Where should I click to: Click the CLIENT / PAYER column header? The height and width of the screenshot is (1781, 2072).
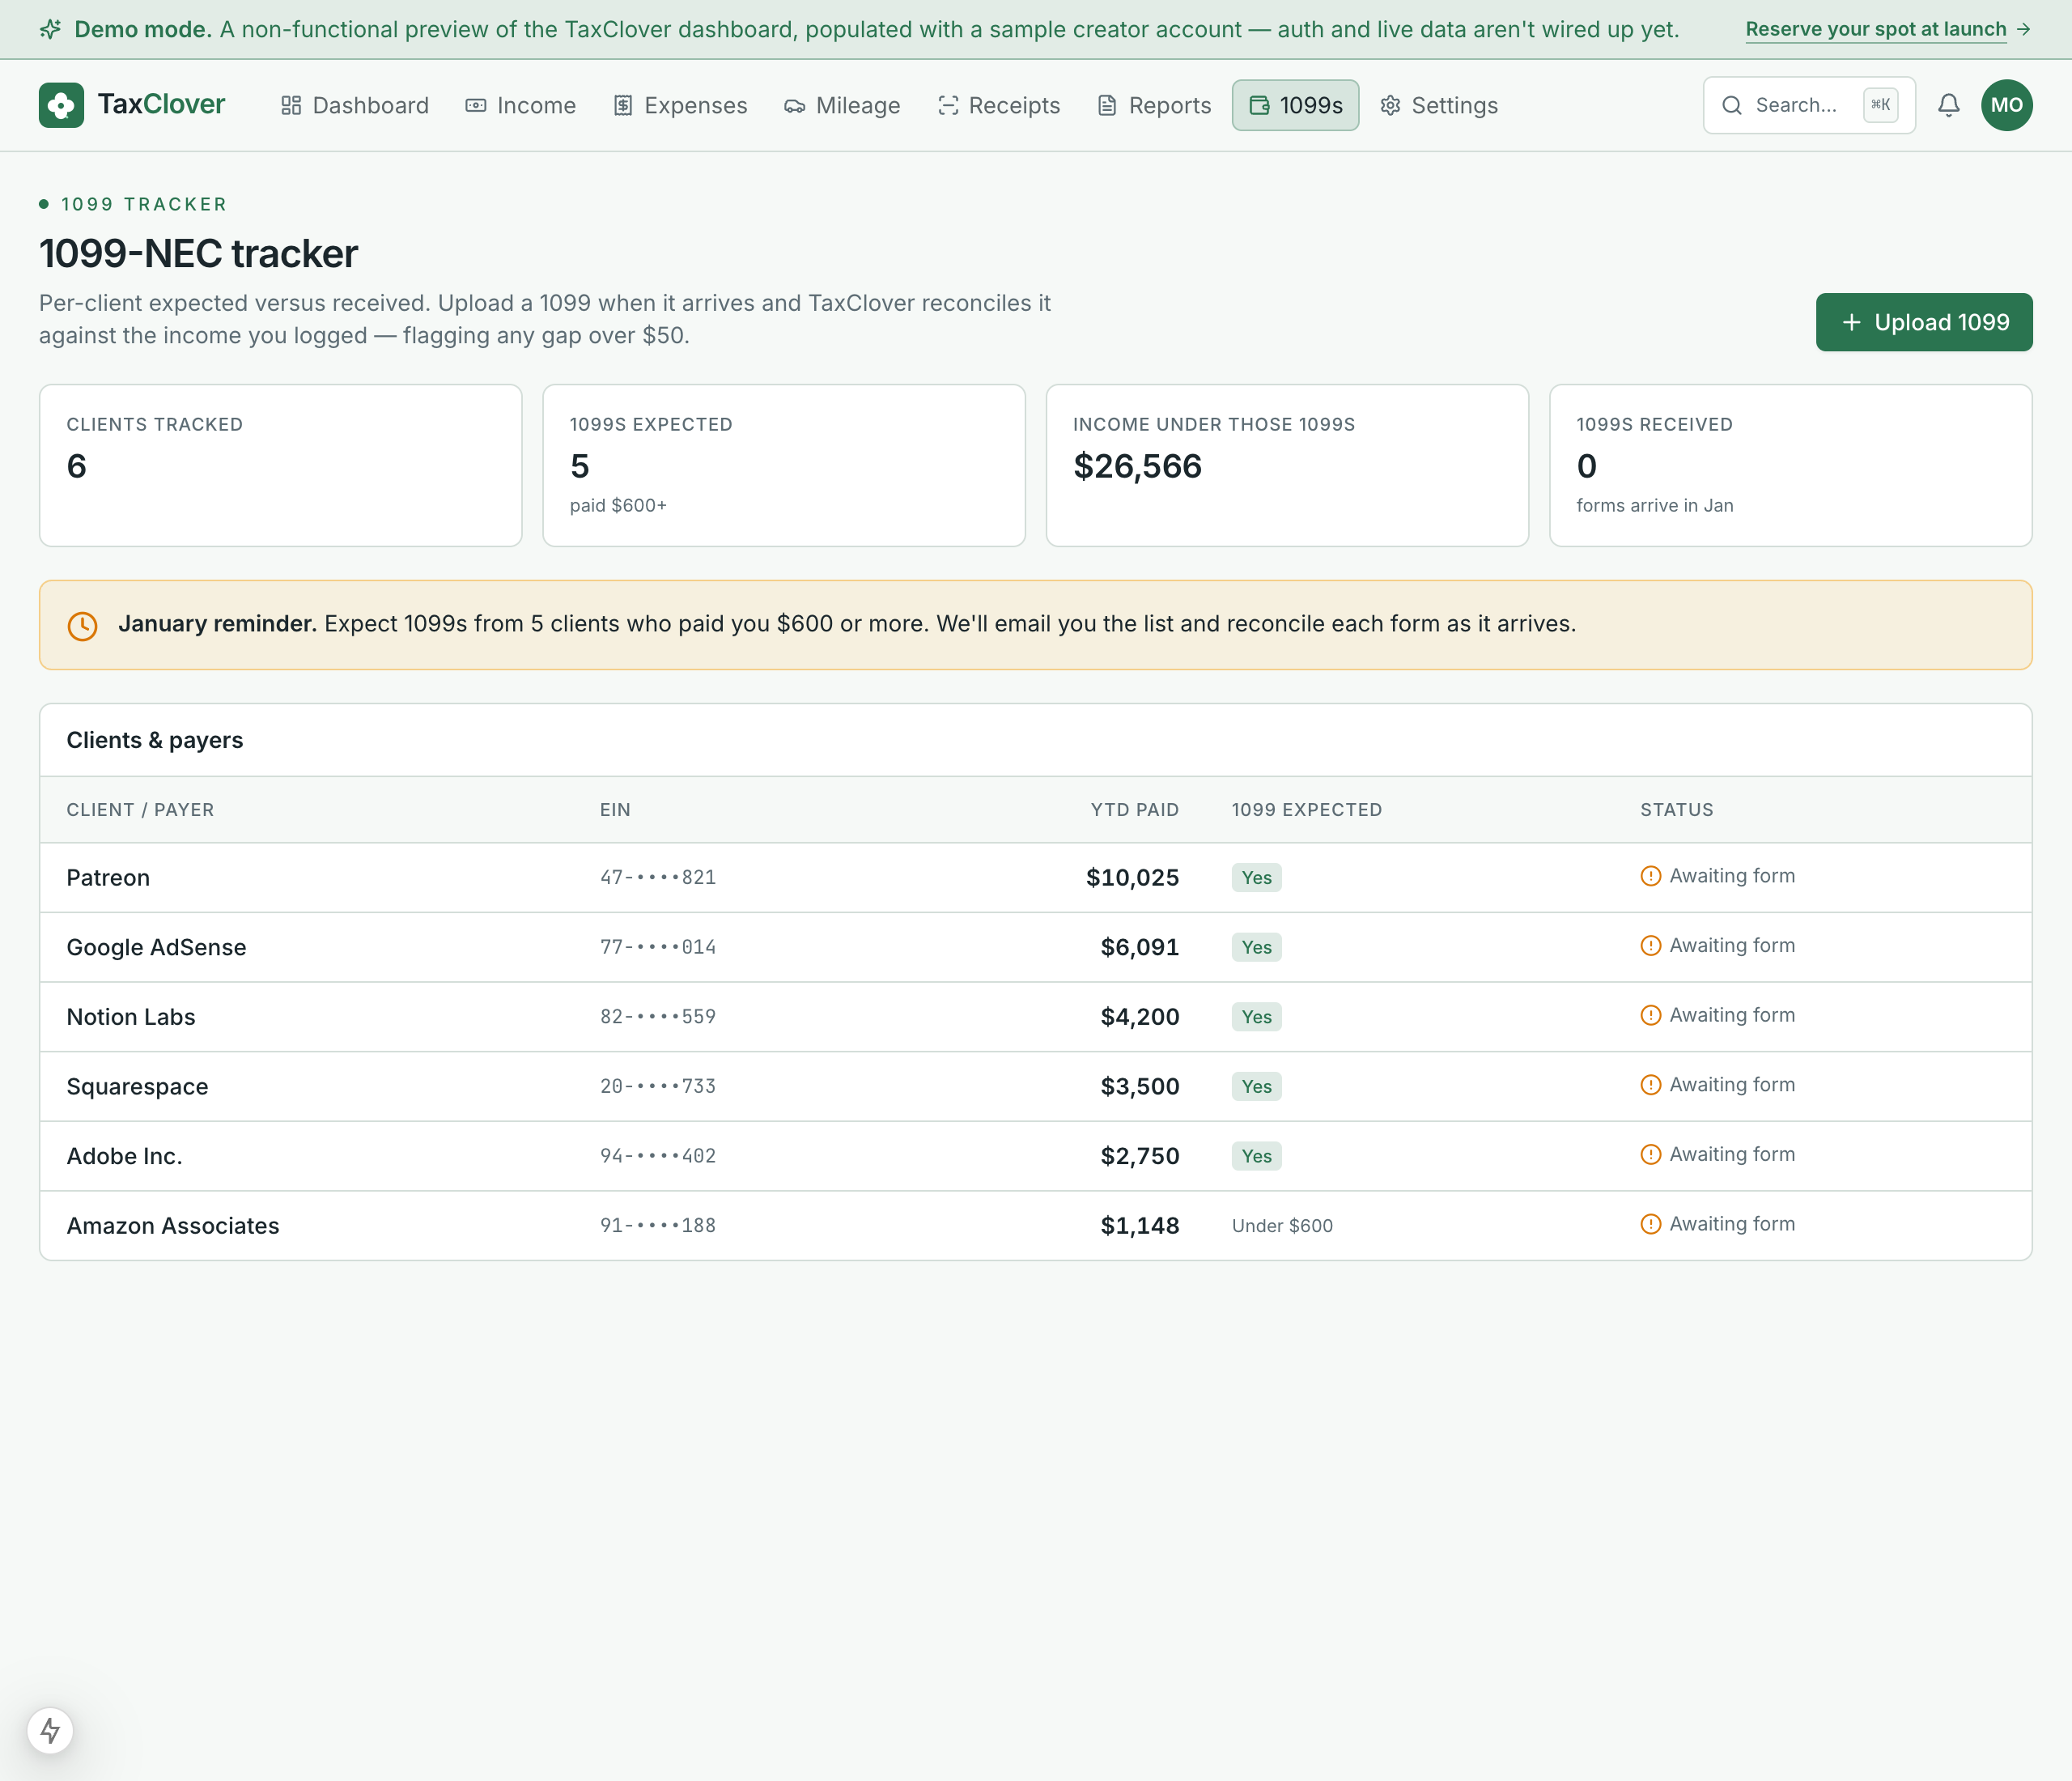pos(140,810)
